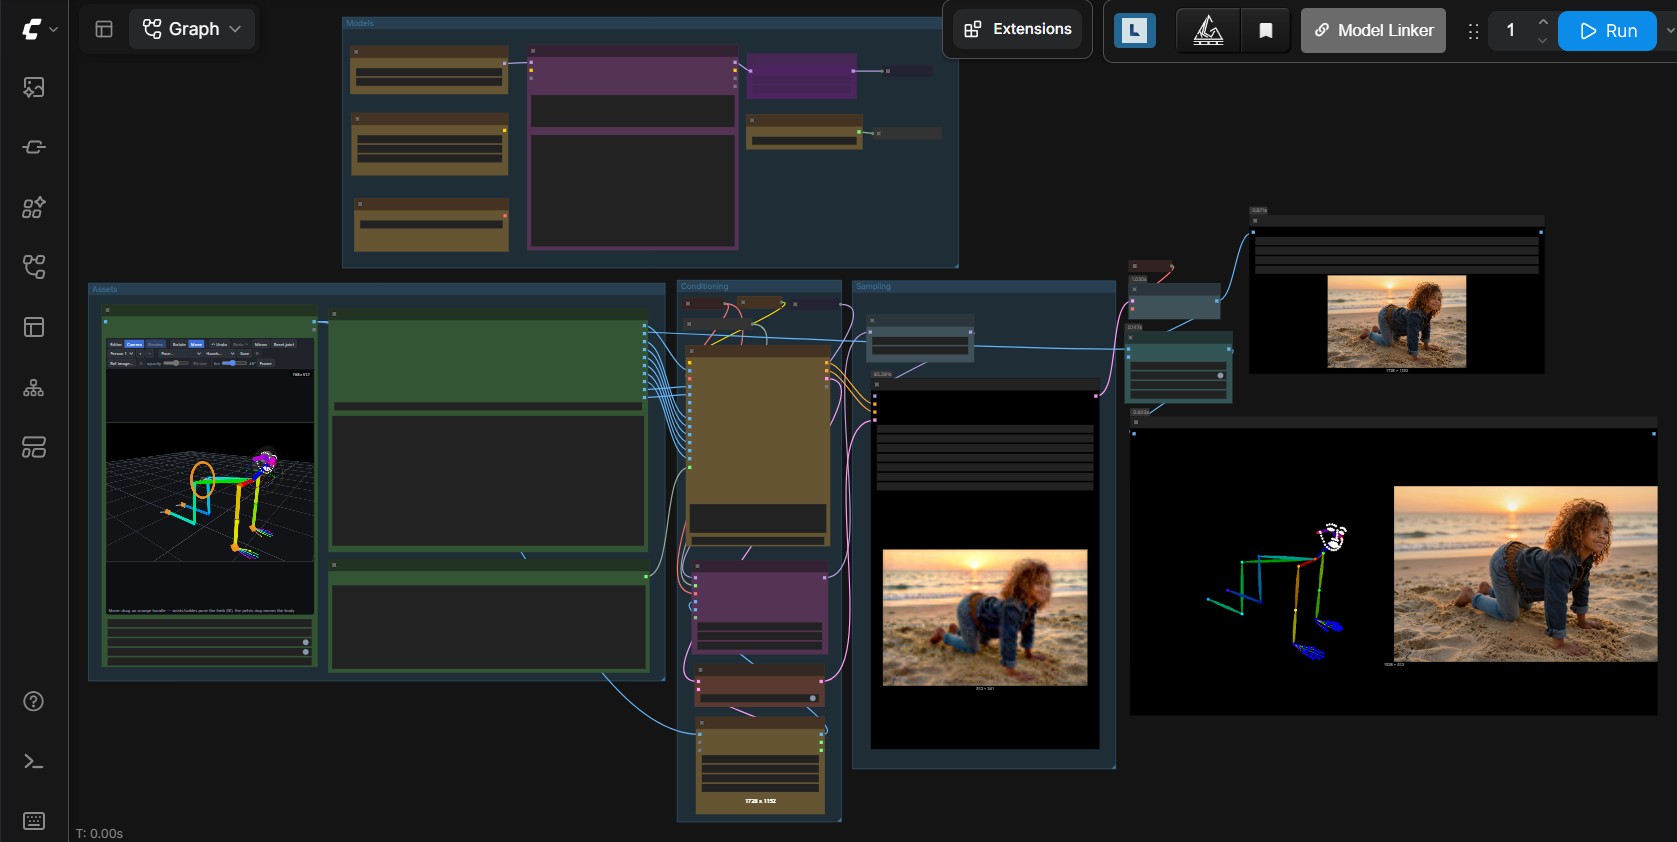The image size is (1677, 842).
Task: Toggle the side panel layout icon
Action: tap(104, 29)
